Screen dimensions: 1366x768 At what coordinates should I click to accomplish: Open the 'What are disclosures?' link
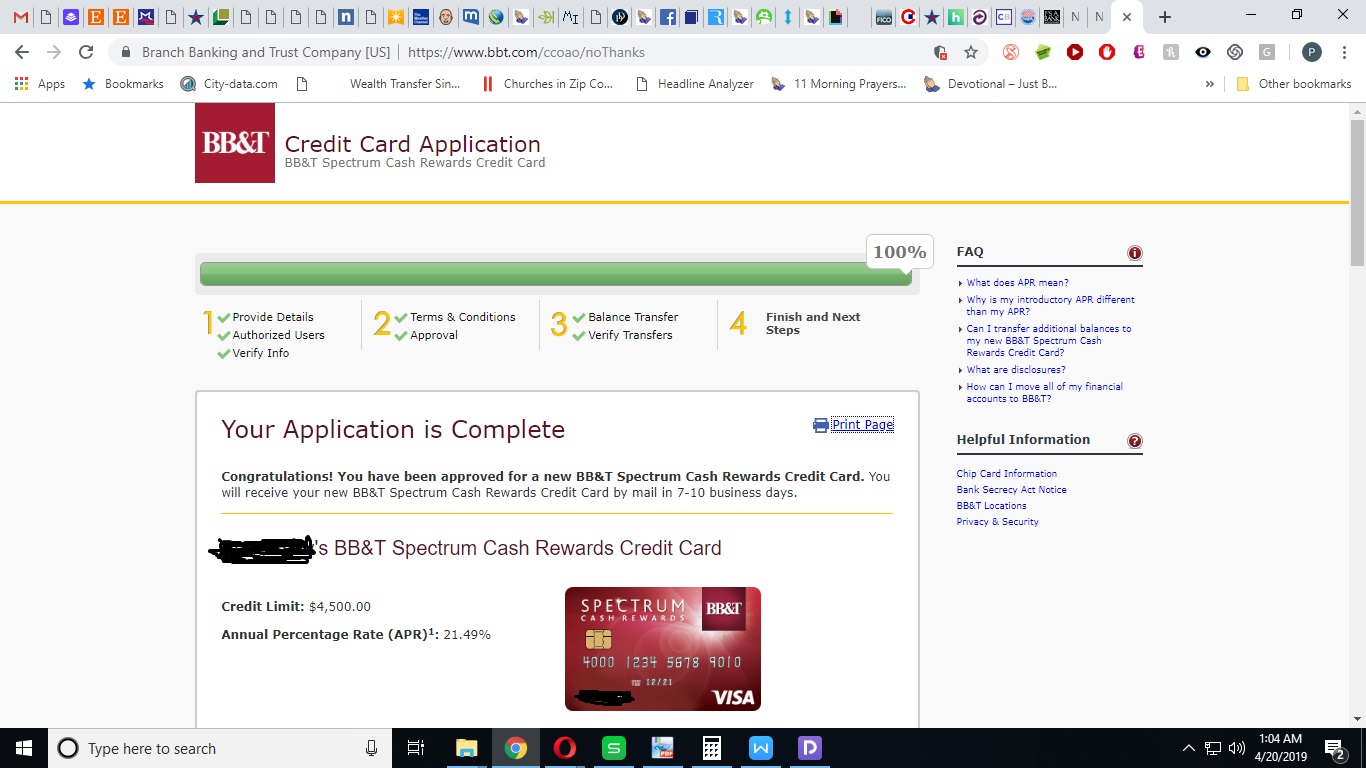point(1016,370)
